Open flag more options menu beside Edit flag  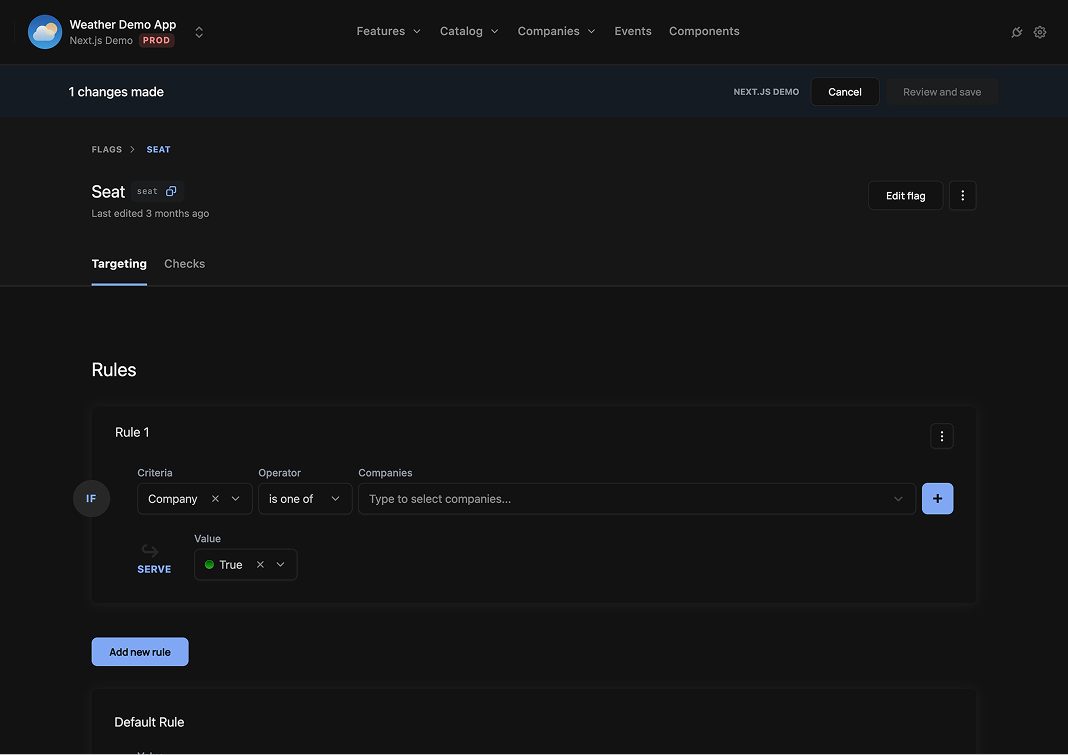[962, 196]
